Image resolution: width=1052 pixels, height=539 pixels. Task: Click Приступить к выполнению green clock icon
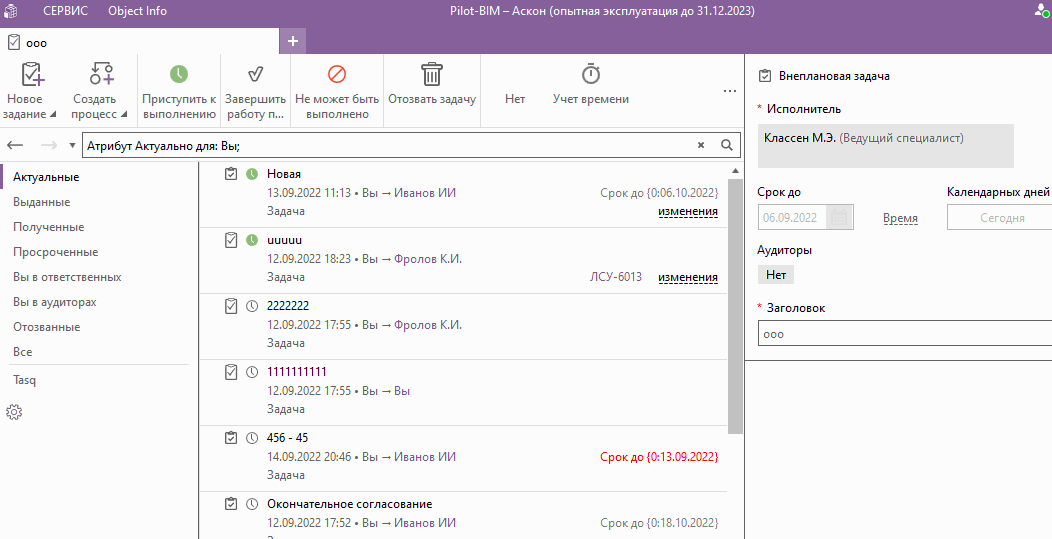(x=179, y=75)
